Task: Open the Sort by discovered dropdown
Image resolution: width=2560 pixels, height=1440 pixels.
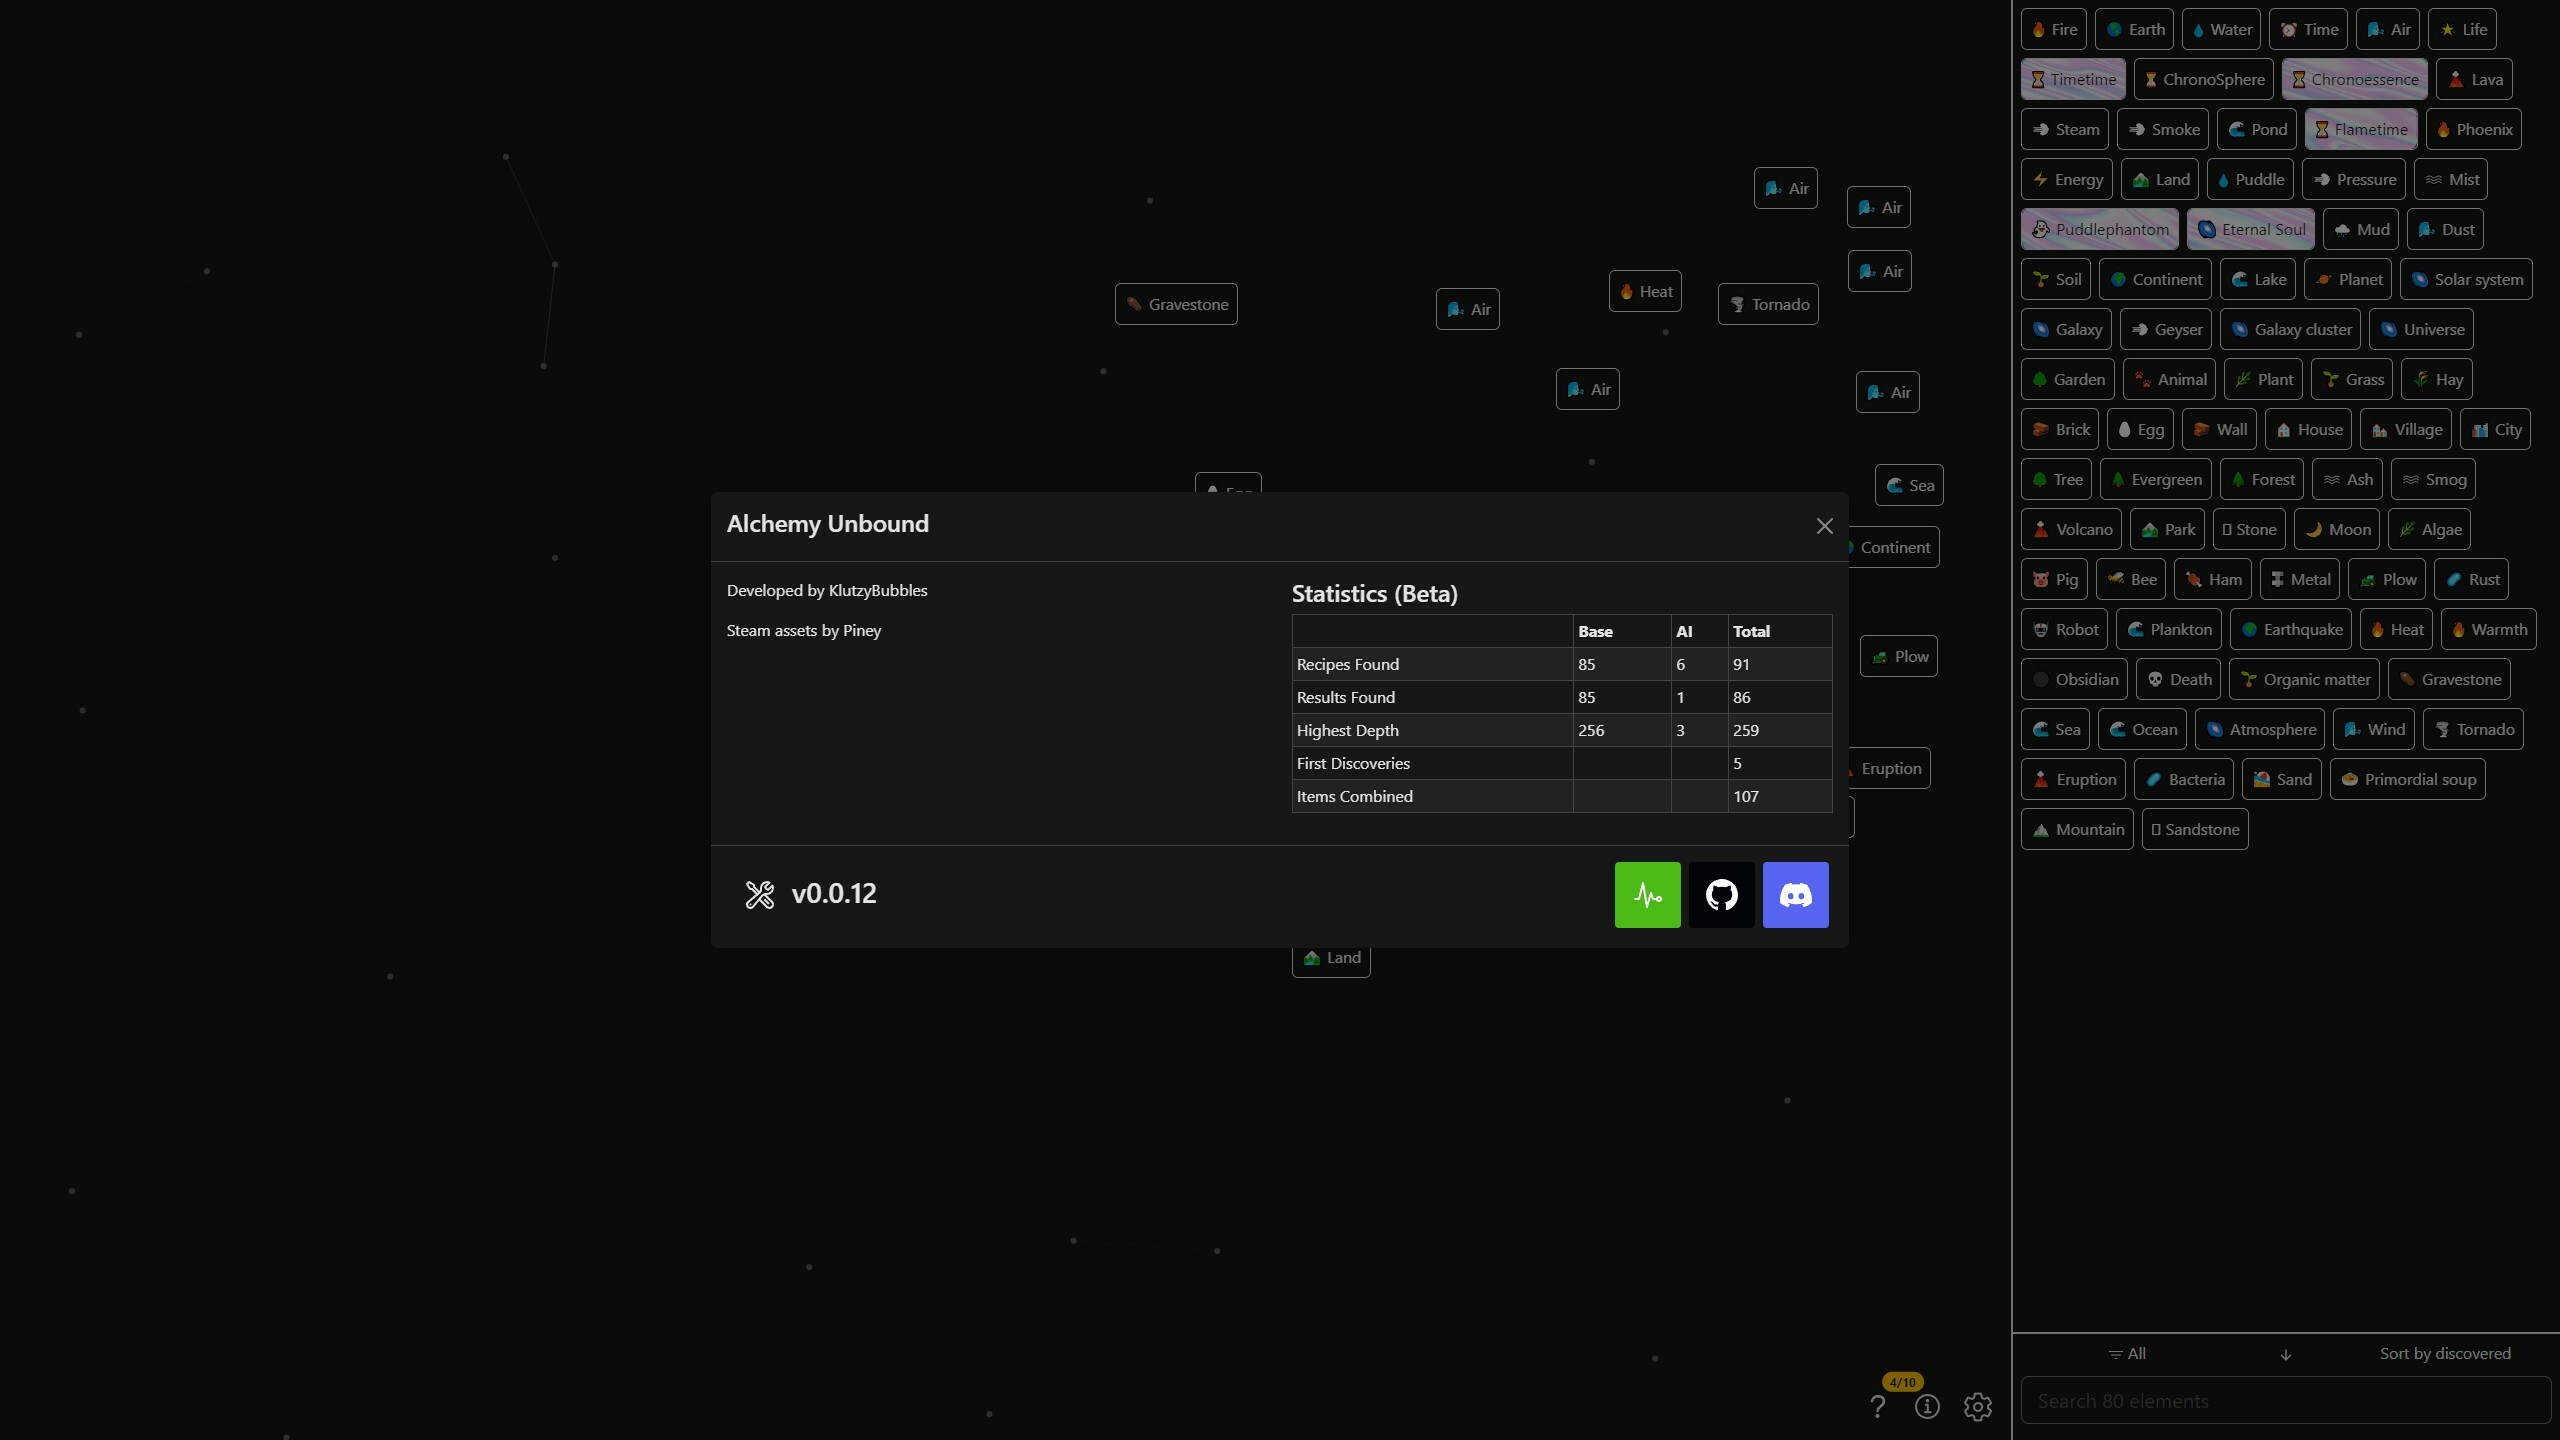Action: pos(2445,1353)
